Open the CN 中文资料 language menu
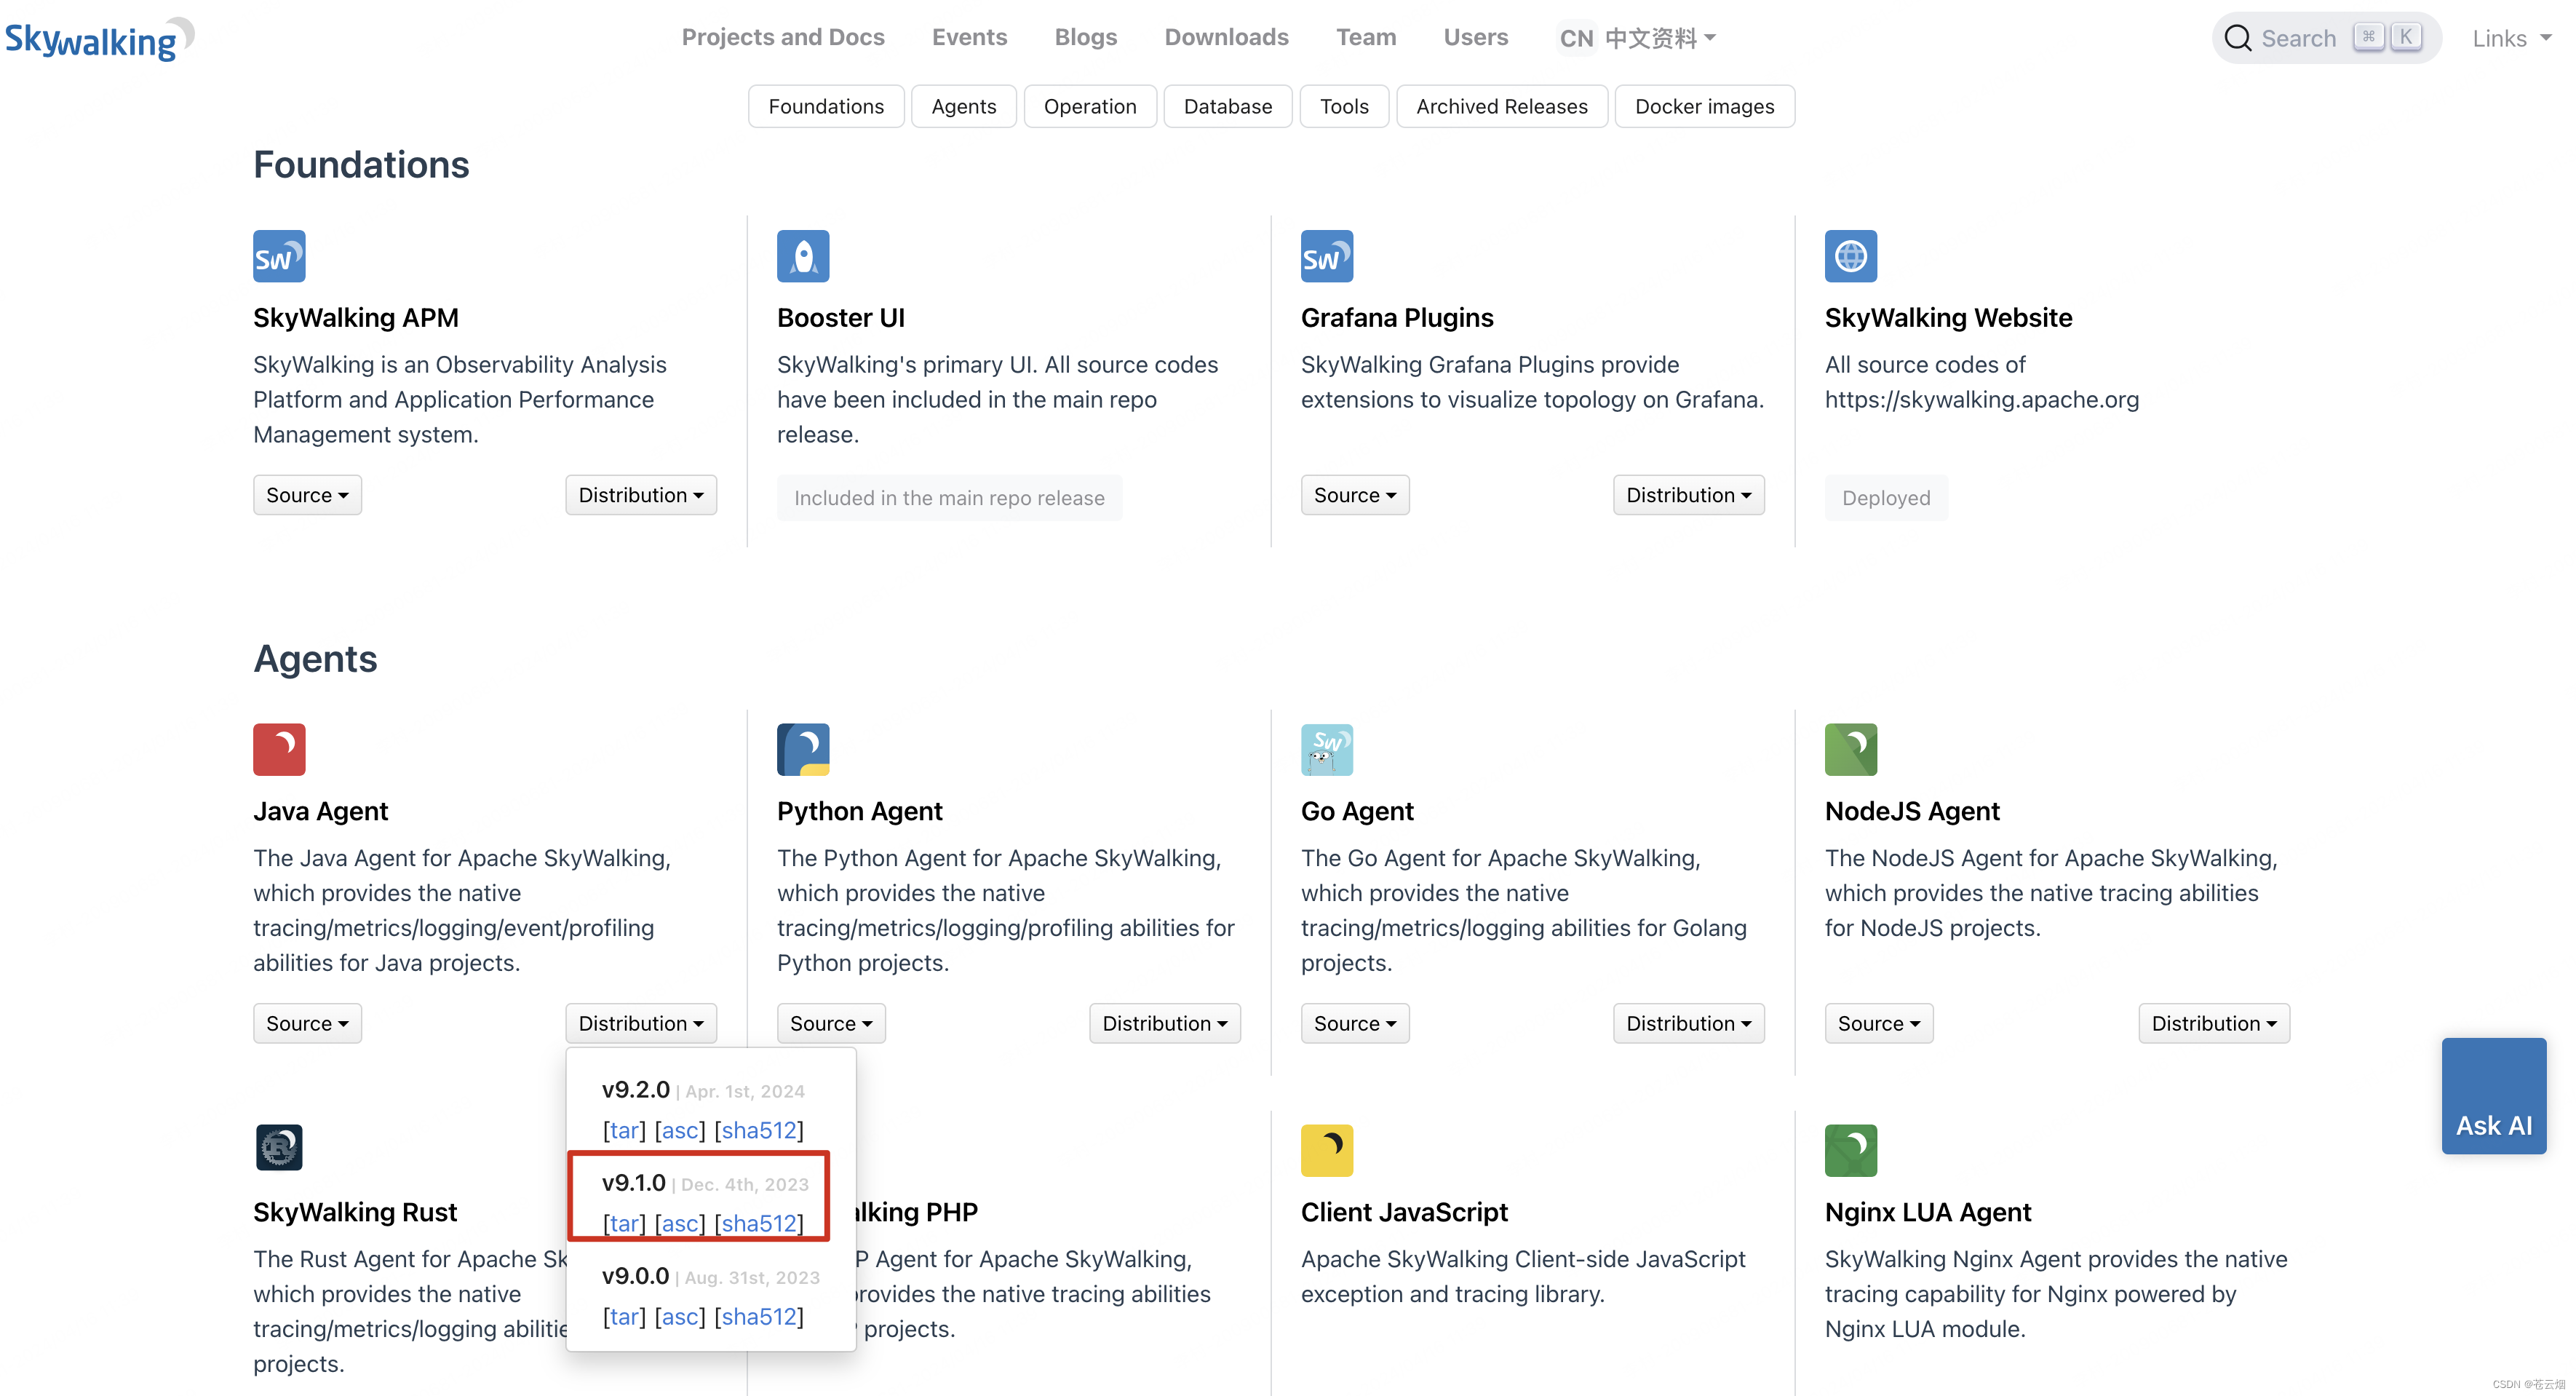The width and height of the screenshot is (2576, 1396). [x=1637, y=38]
